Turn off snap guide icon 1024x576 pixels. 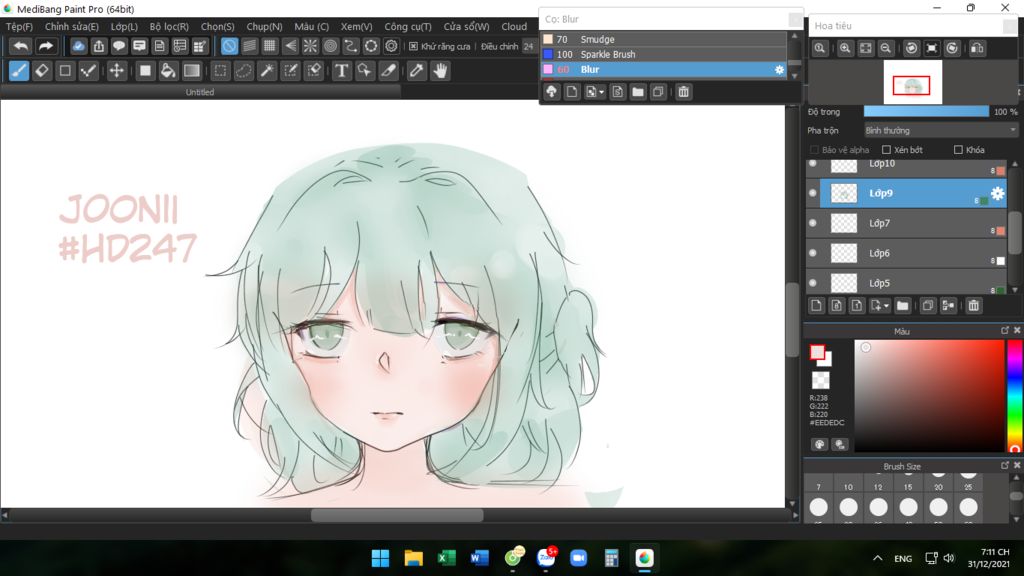tap(229, 46)
